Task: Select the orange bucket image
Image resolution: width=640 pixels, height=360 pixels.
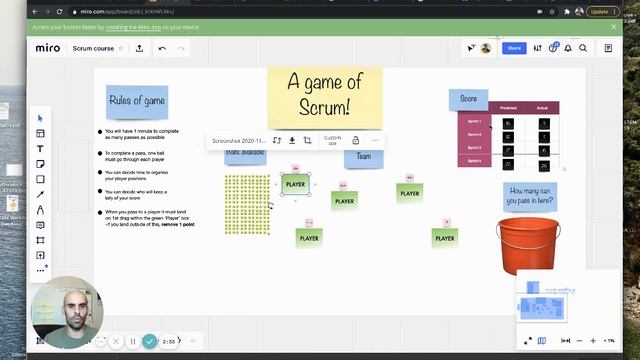Action: point(528,246)
